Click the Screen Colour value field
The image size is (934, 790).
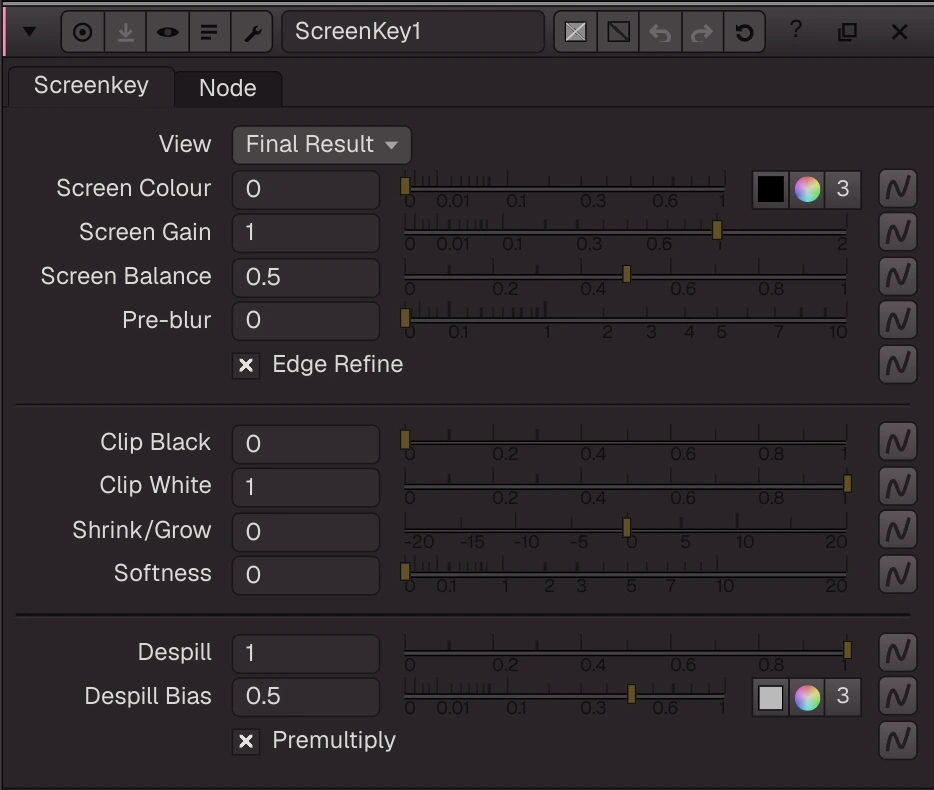click(x=306, y=189)
